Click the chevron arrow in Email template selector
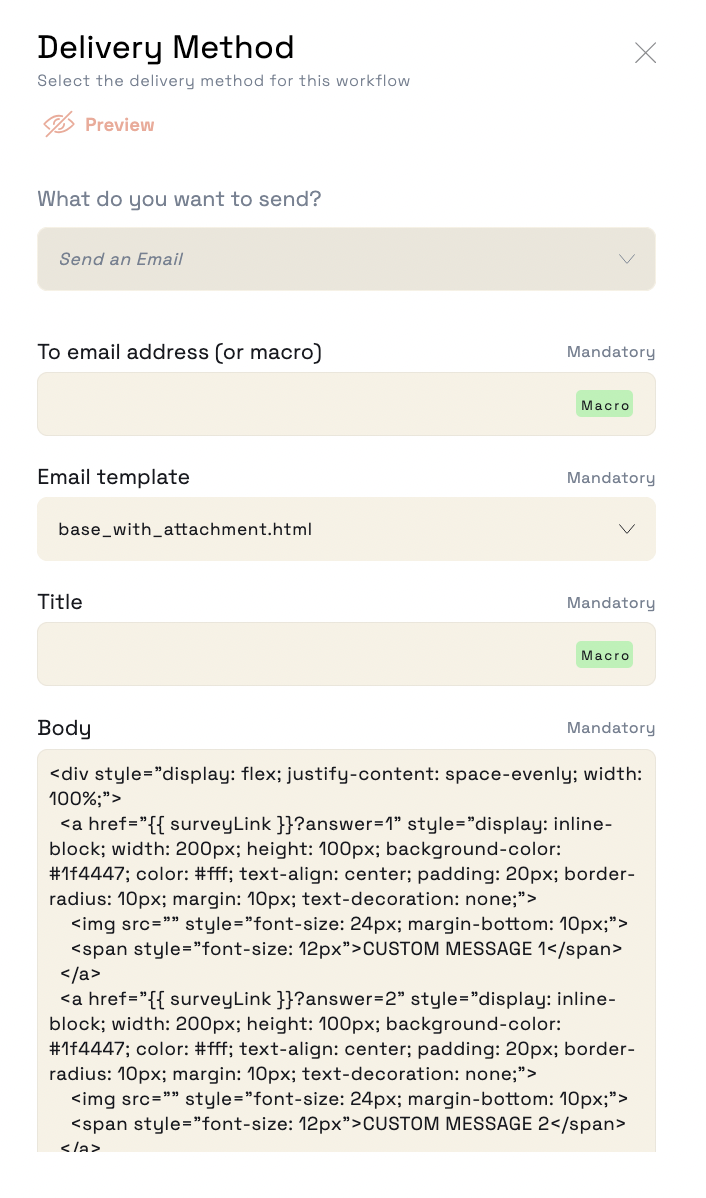Image resolution: width=706 pixels, height=1198 pixels. pyautogui.click(x=627, y=529)
